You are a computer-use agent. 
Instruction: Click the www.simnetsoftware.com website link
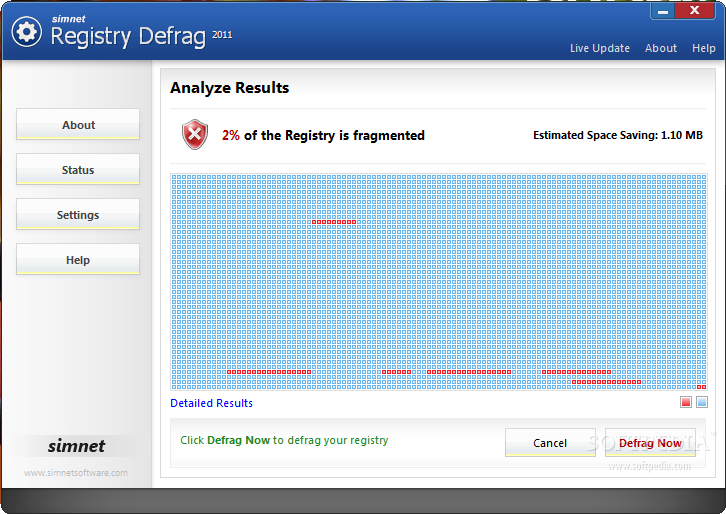click(x=76, y=473)
